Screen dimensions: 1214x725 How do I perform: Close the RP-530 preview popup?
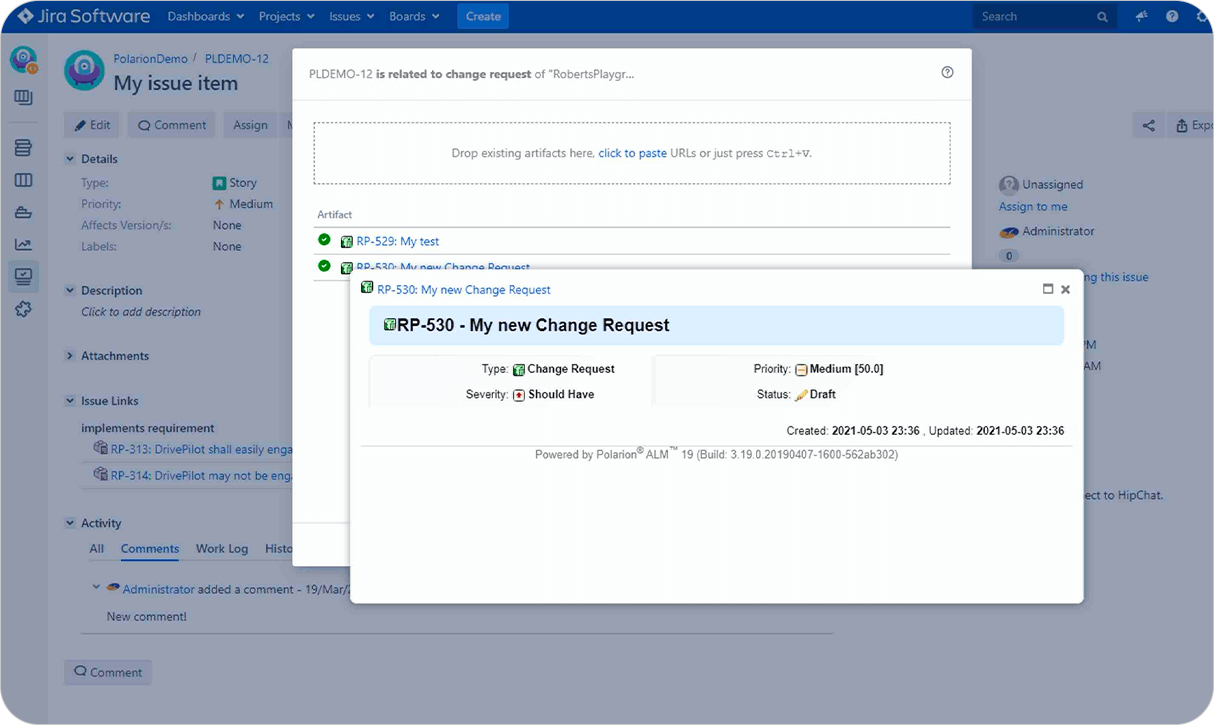1065,289
